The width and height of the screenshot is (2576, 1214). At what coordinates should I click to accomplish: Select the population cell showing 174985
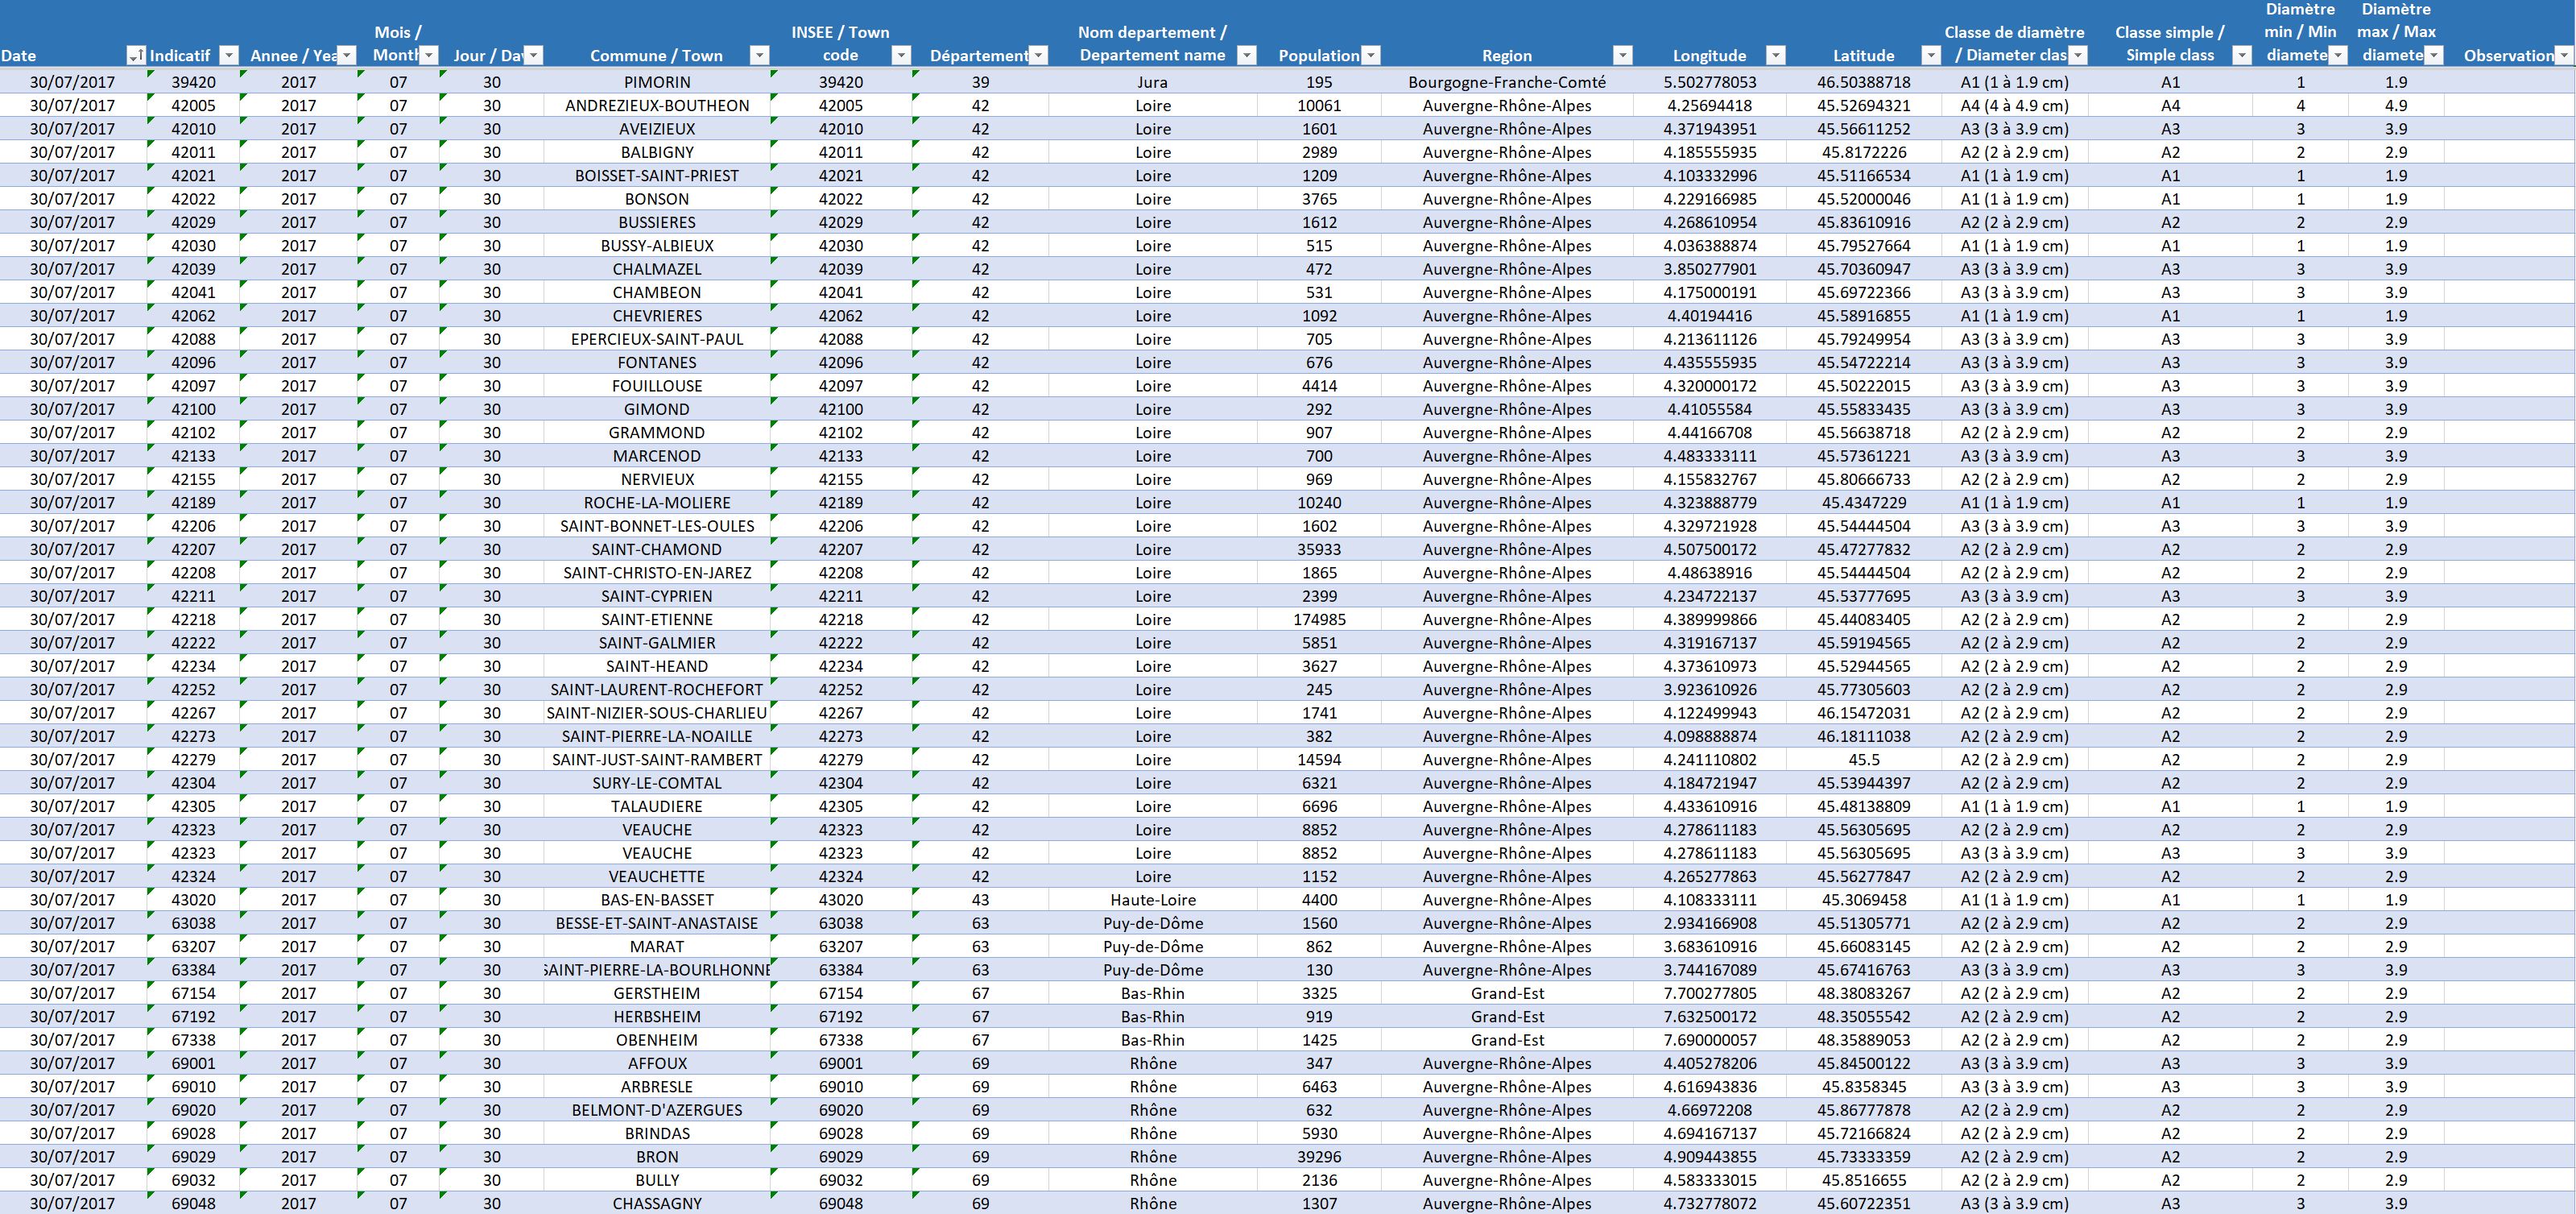[x=1319, y=620]
